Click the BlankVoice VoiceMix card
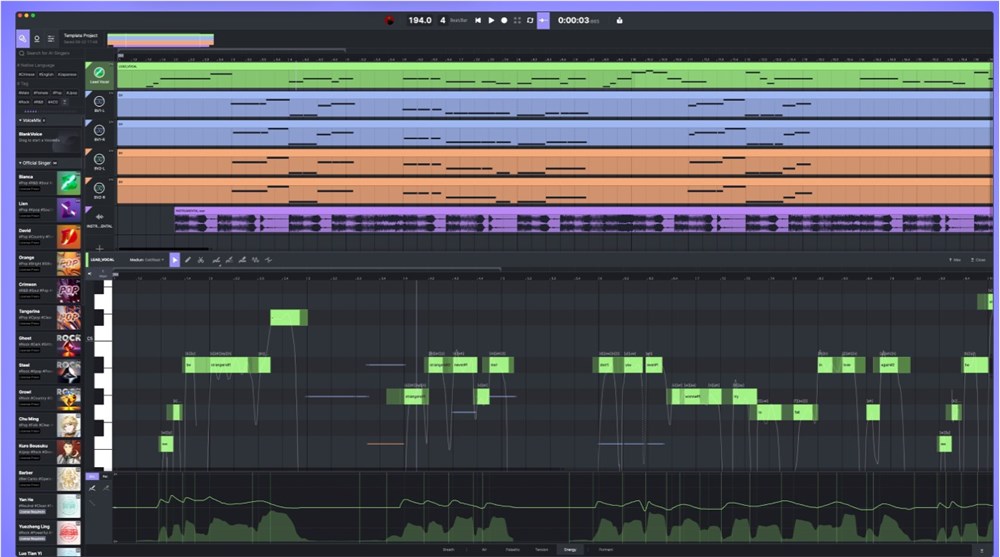 click(x=49, y=140)
